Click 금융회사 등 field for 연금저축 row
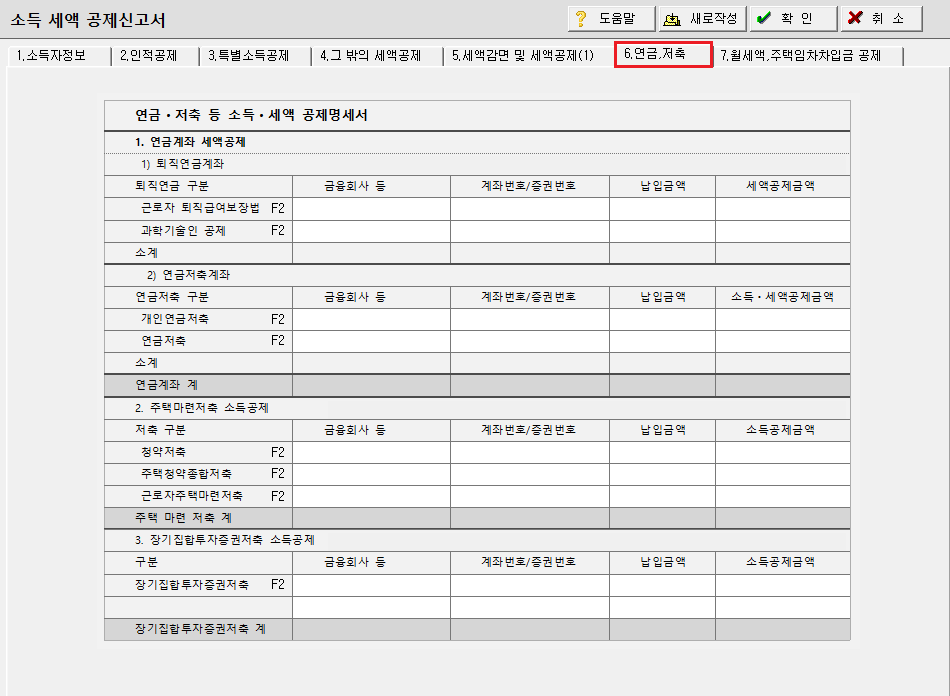 pos(371,342)
